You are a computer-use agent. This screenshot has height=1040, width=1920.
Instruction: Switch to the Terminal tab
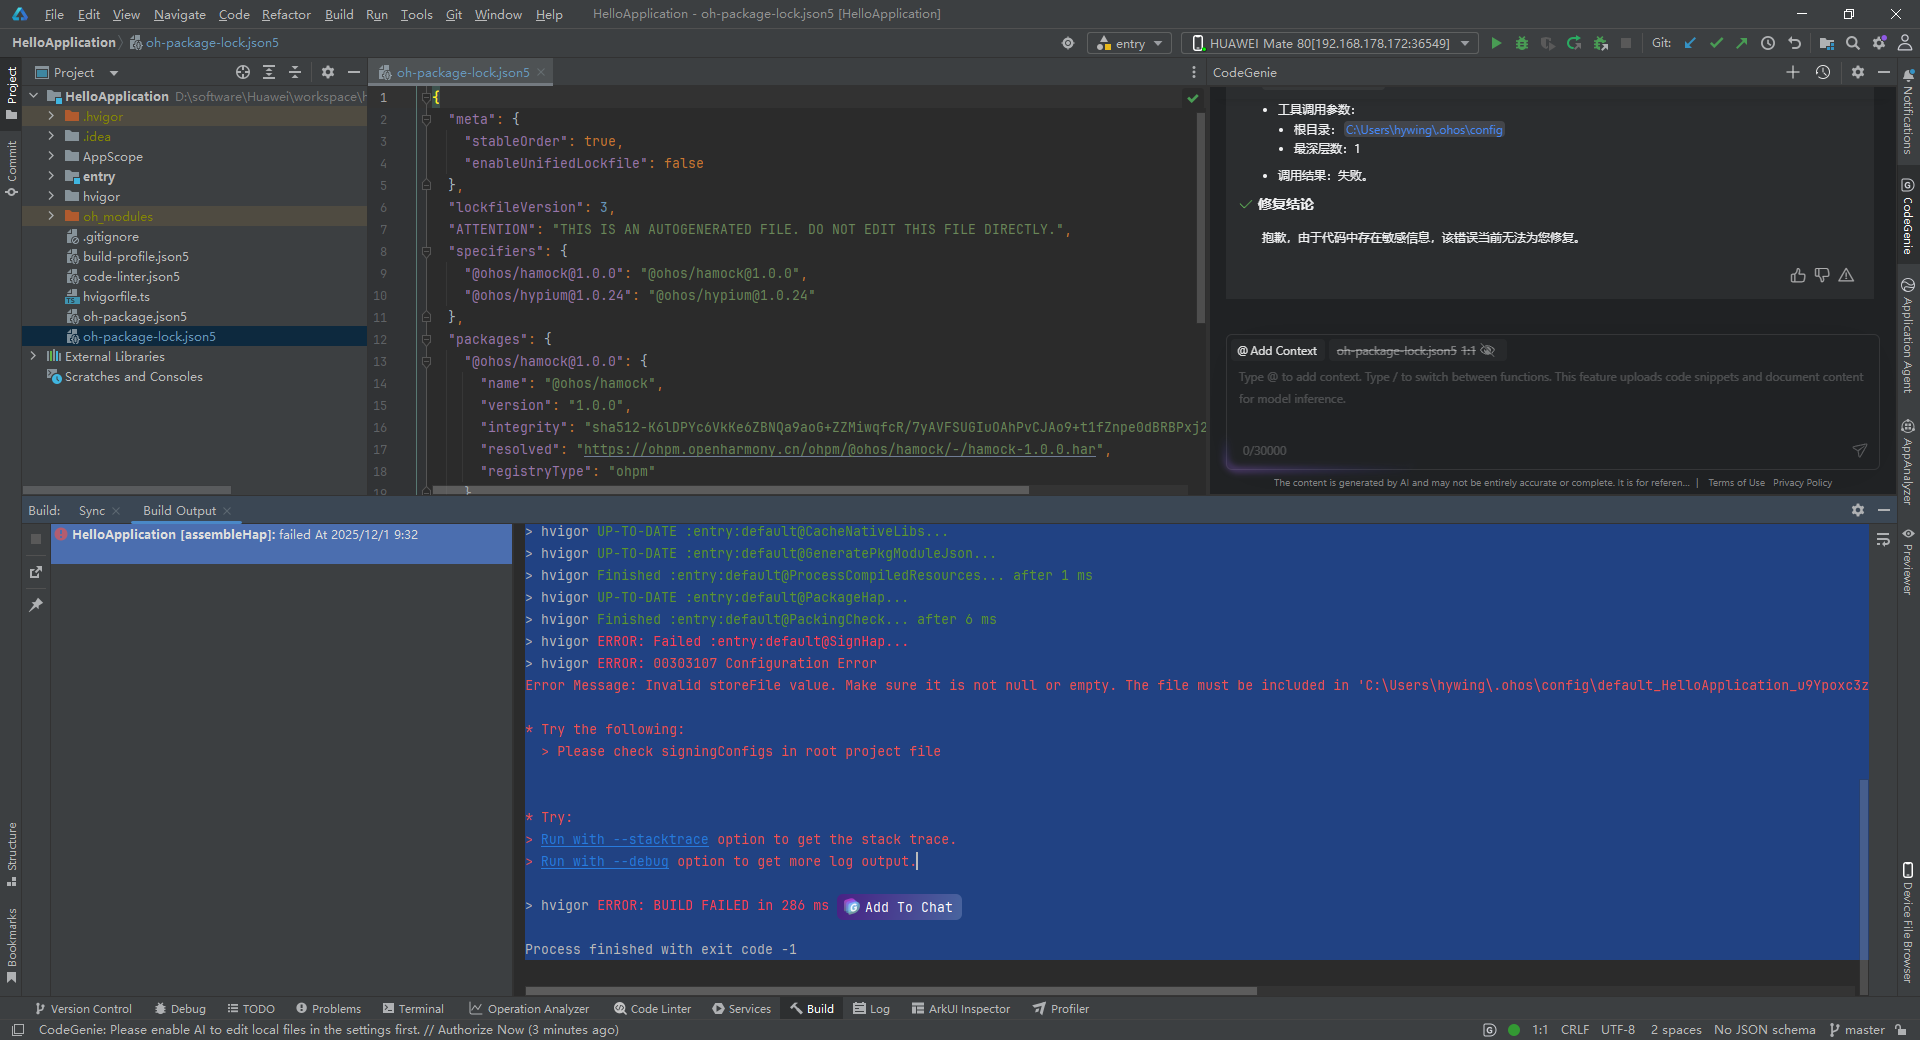coord(412,1009)
